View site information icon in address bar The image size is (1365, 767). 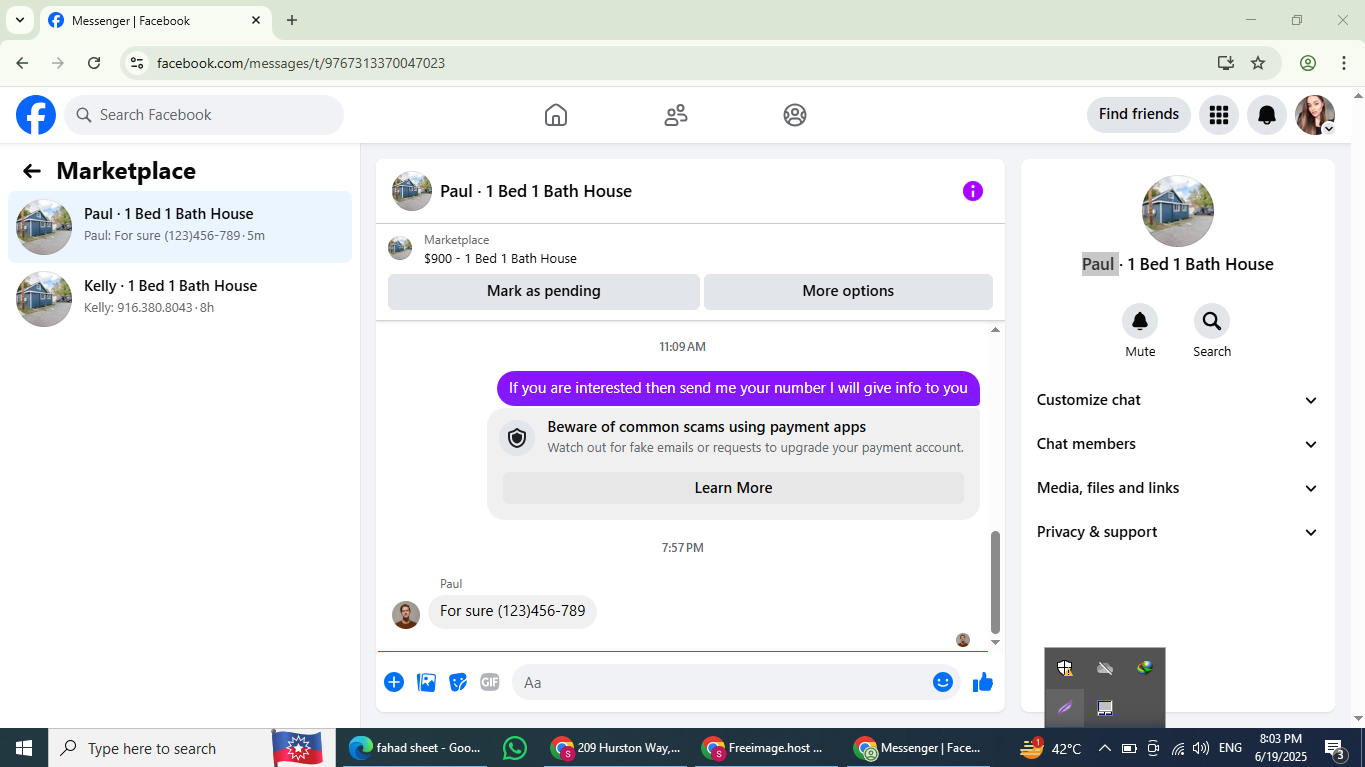[138, 63]
